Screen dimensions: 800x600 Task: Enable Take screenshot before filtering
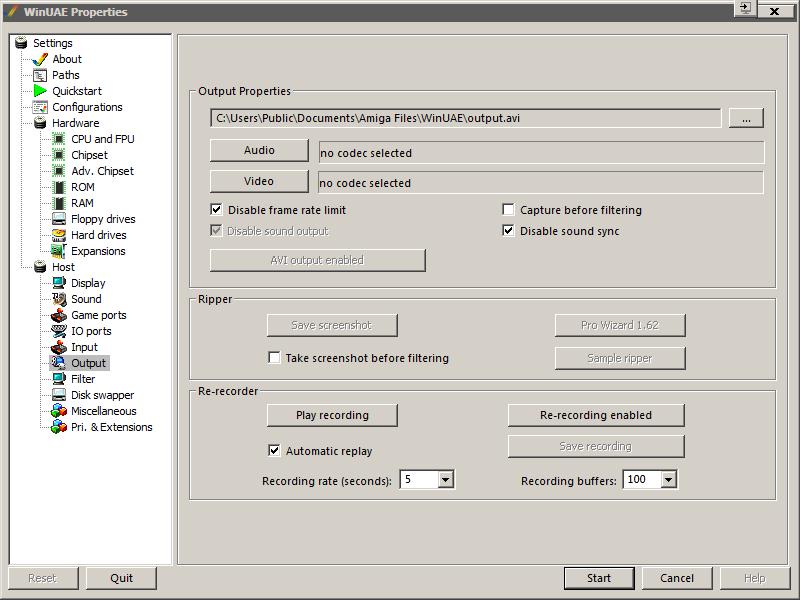tap(274, 358)
